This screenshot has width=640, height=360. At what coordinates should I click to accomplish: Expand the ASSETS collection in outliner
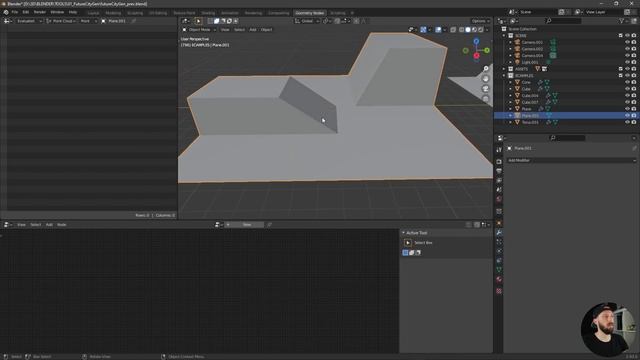(x=504, y=69)
